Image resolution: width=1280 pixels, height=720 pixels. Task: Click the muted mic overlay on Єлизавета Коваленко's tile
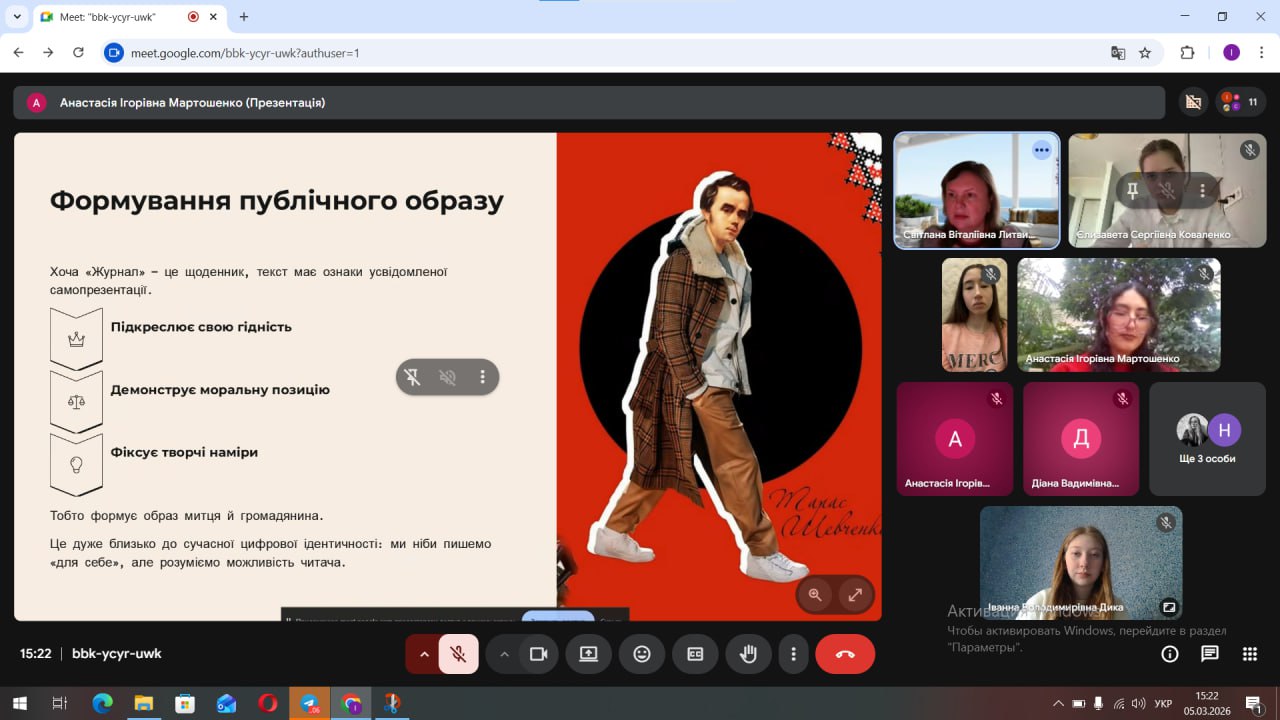1167,190
